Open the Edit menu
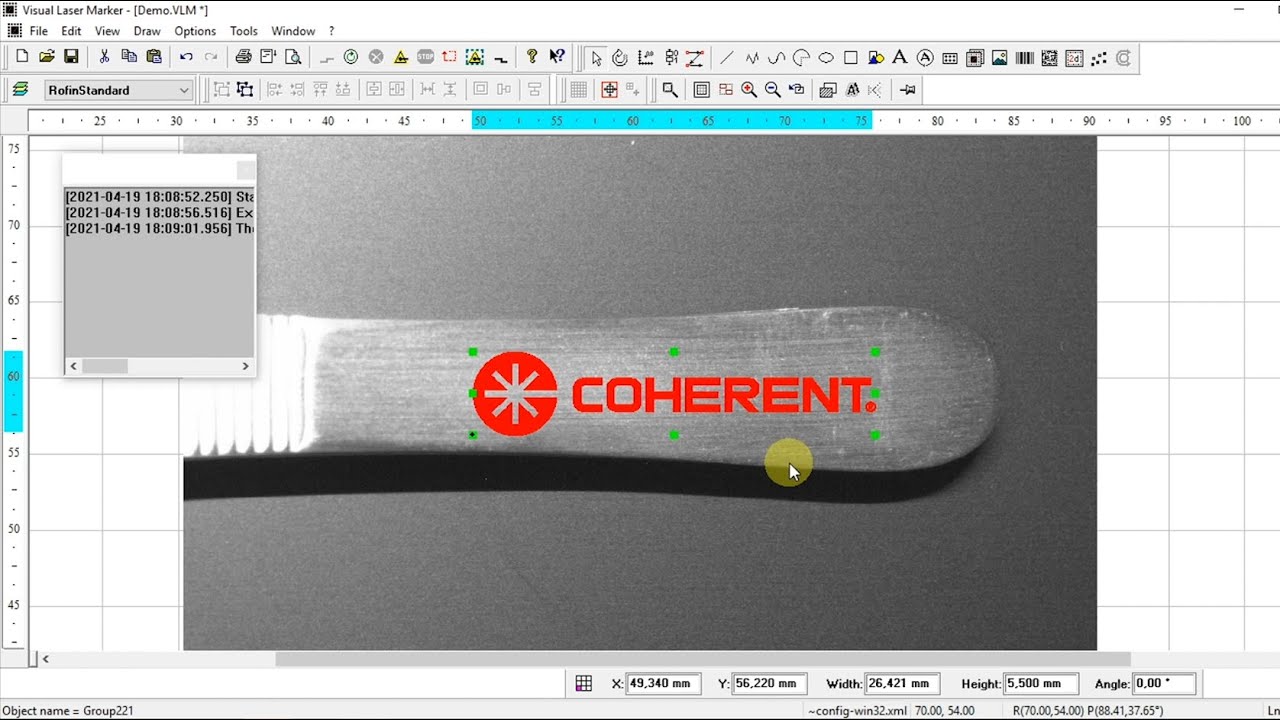 (x=71, y=31)
